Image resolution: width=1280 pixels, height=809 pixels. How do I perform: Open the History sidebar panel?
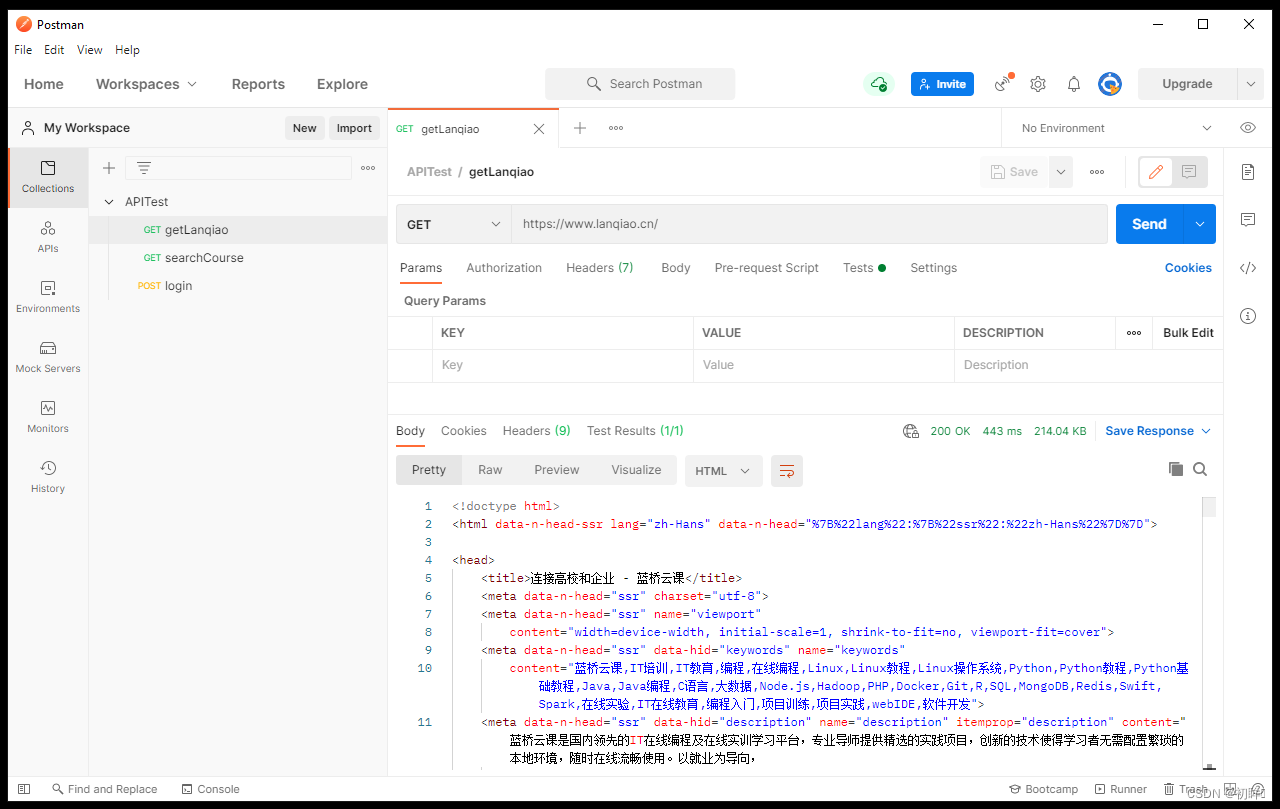[48, 477]
